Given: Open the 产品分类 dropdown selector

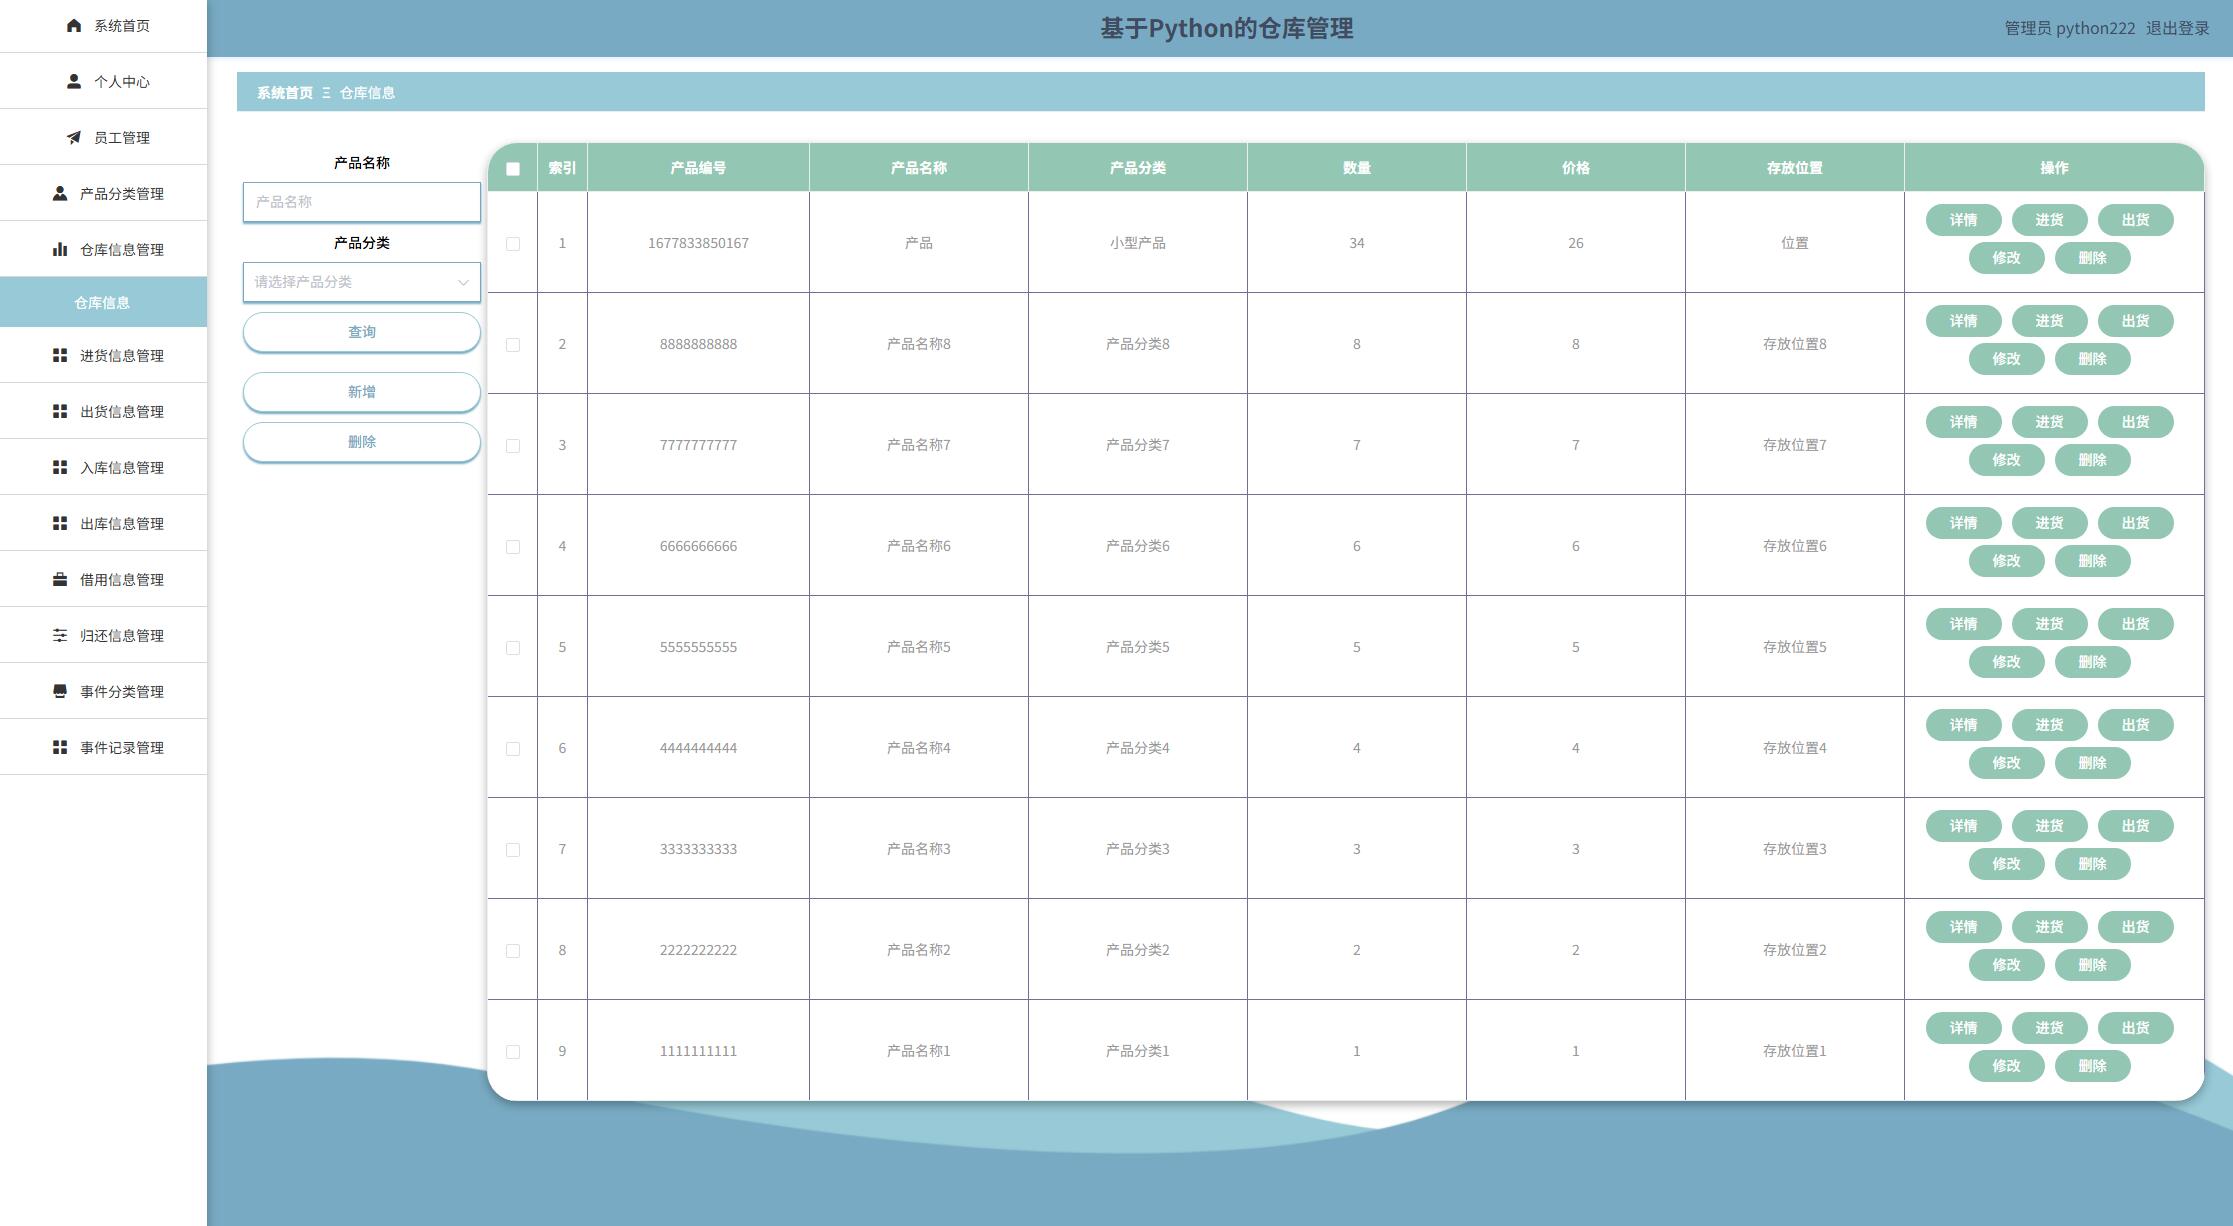Looking at the screenshot, I should (x=361, y=282).
